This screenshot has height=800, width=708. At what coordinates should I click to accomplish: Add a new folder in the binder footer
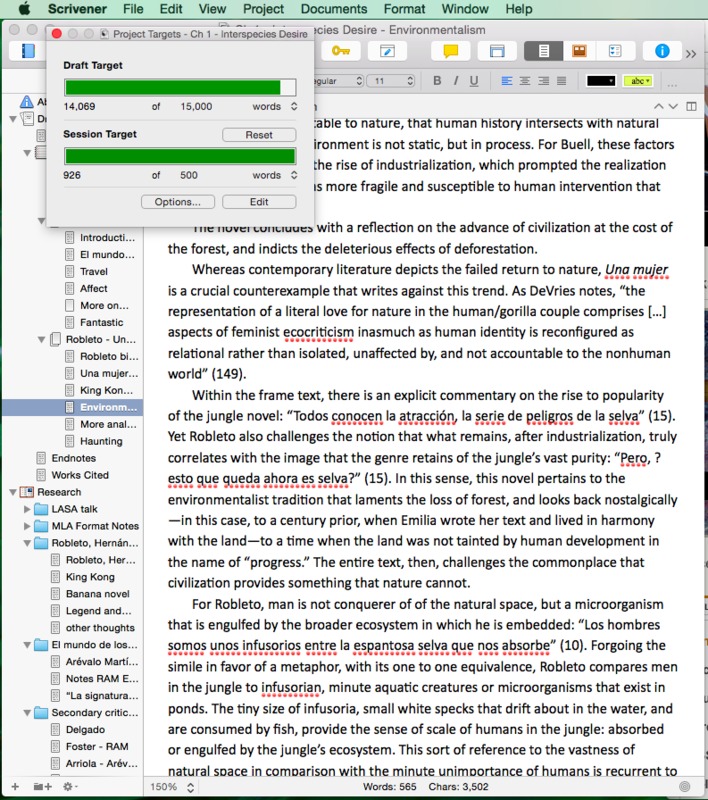pos(41,787)
